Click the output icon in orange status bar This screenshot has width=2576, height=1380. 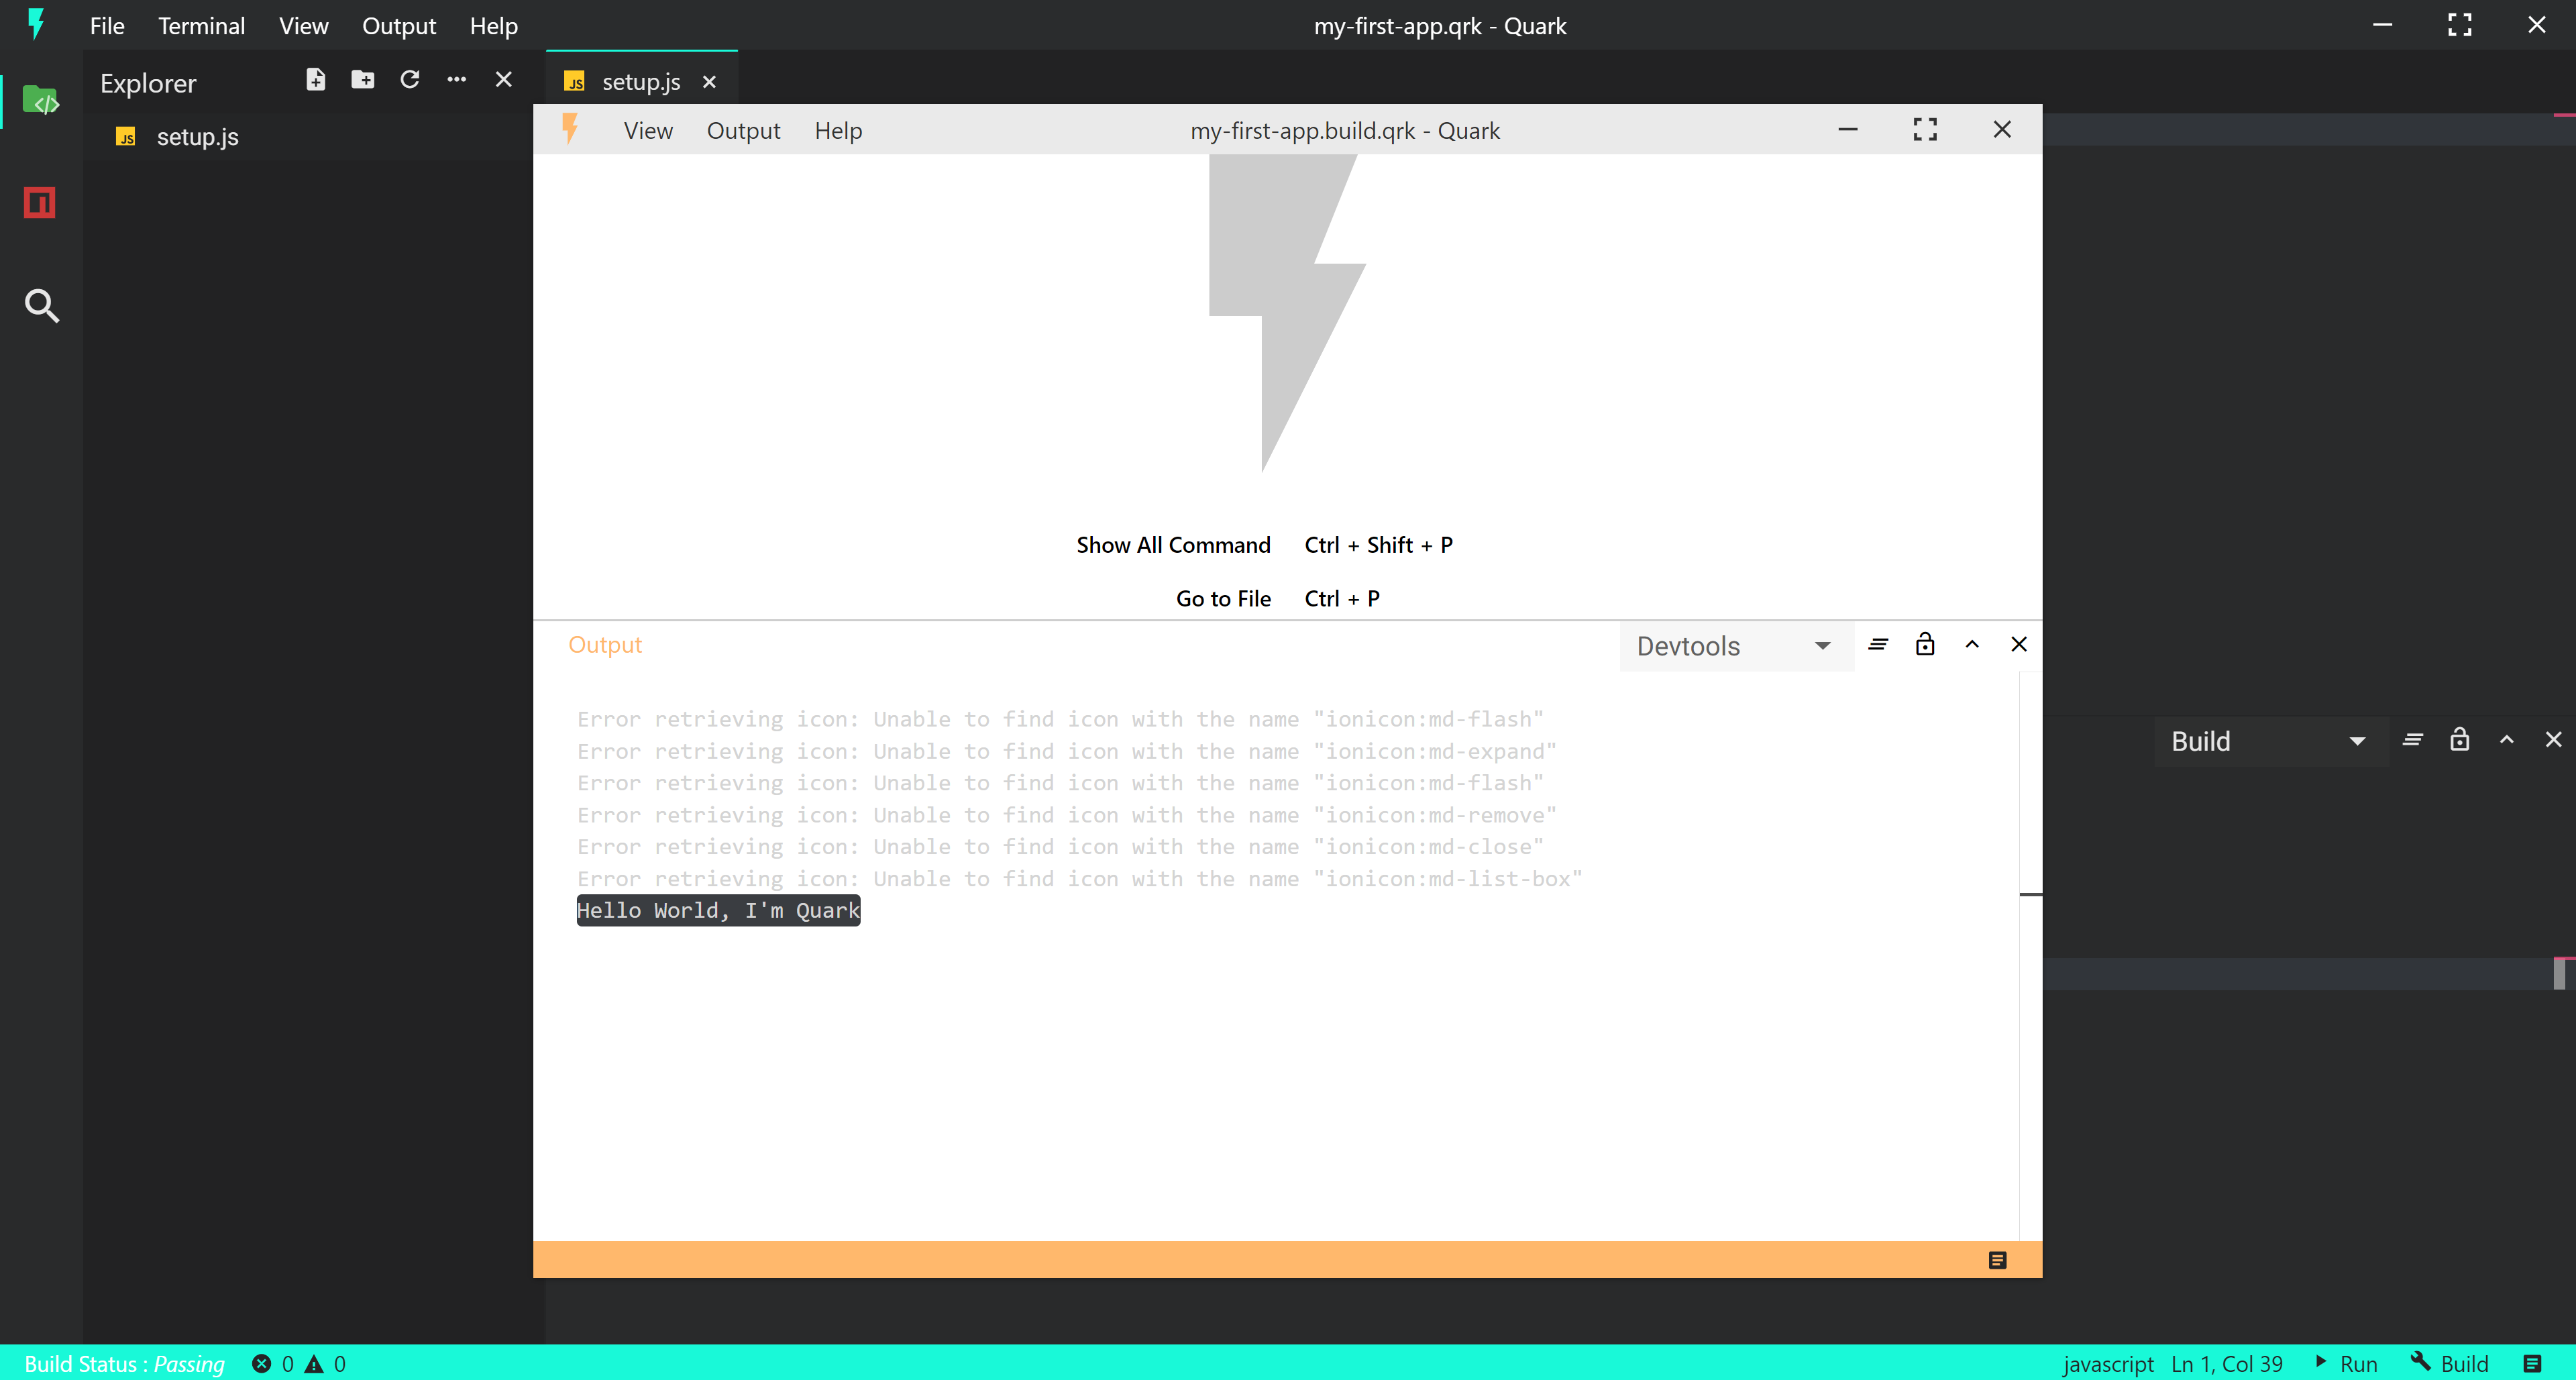click(1998, 1261)
